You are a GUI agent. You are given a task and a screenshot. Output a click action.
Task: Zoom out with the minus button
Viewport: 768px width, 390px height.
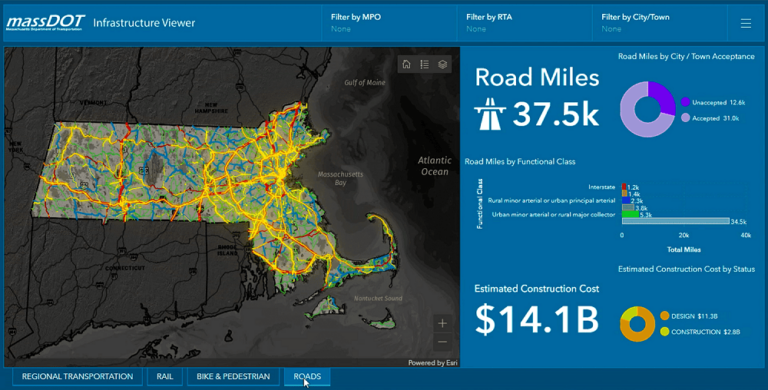point(442,341)
